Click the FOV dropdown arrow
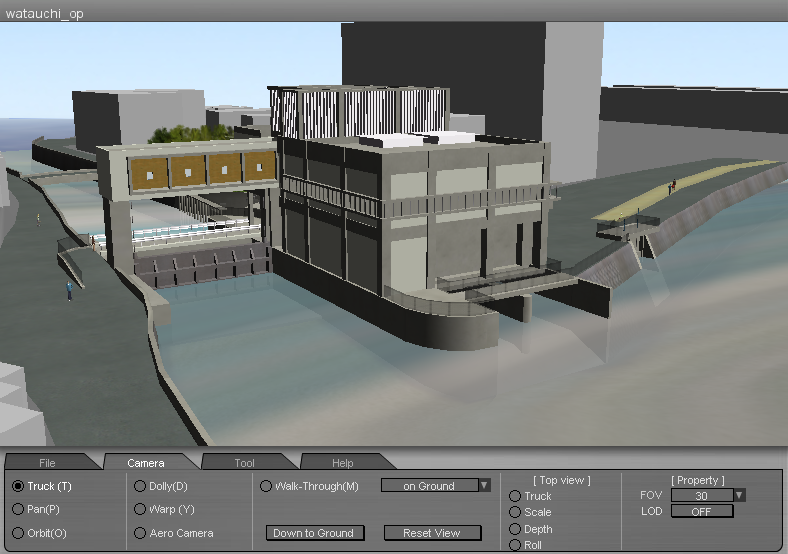This screenshot has height=554, width=788. point(739,495)
